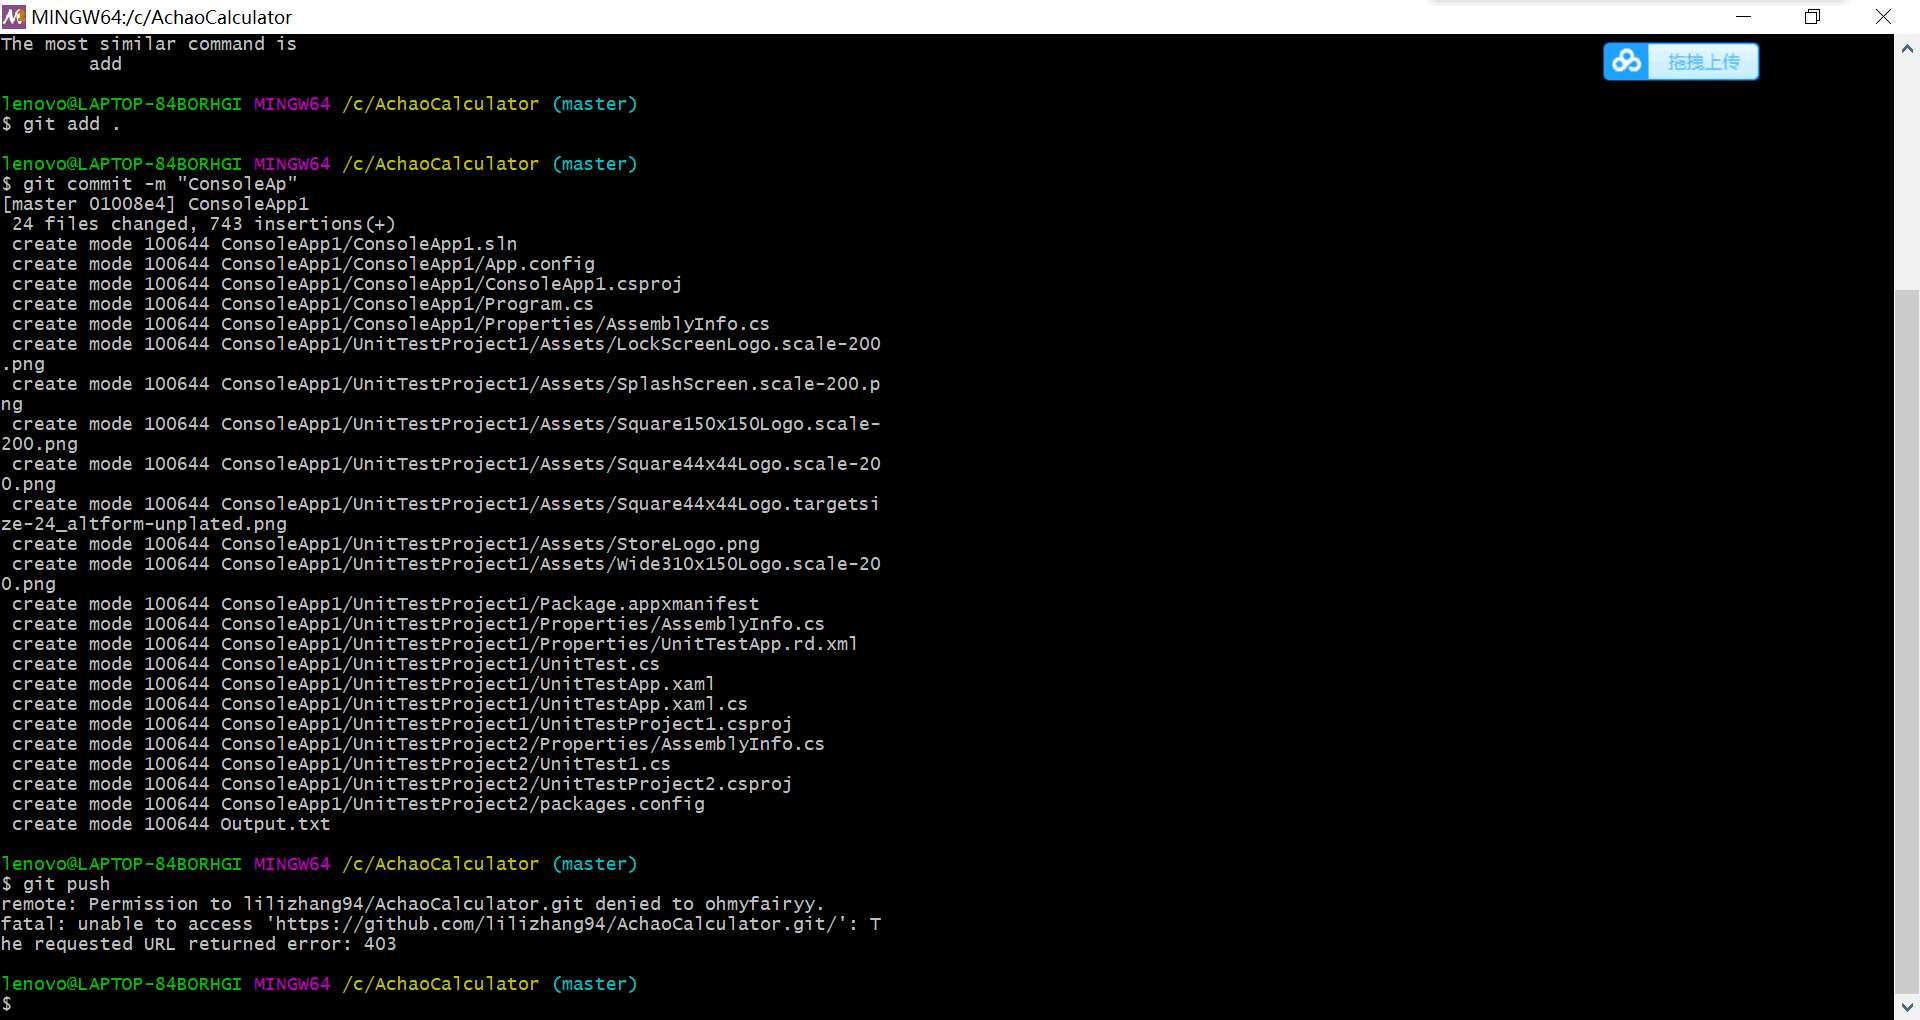The height and width of the screenshot is (1020, 1920).
Task: Click the 'git push' command text
Action: [66, 884]
